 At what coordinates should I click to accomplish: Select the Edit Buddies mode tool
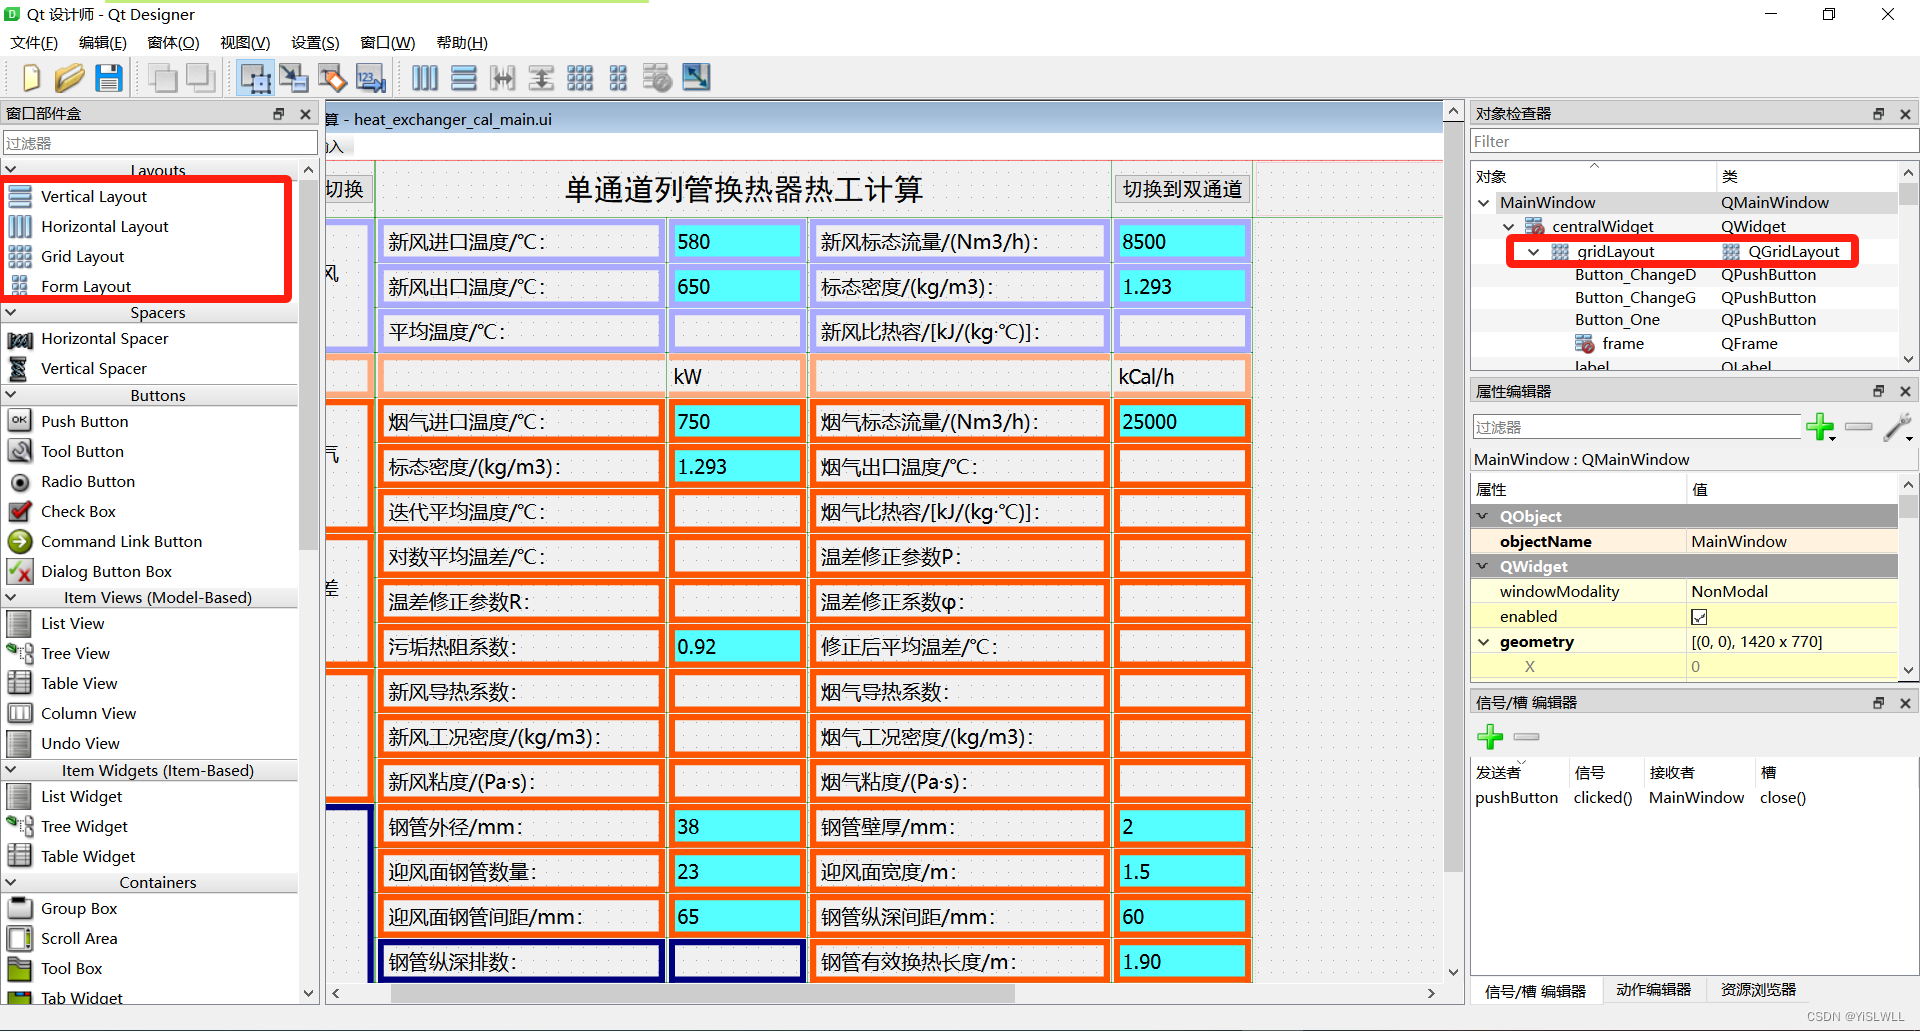[x=332, y=78]
